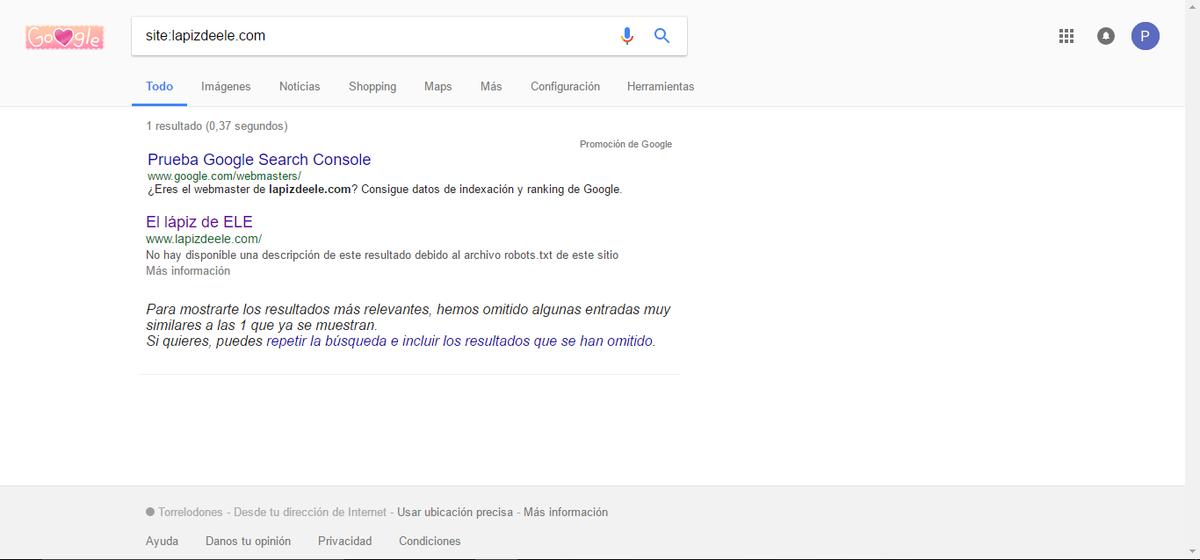Switch to the Imágenes tab
Image resolution: width=1200 pixels, height=560 pixels.
coord(226,87)
